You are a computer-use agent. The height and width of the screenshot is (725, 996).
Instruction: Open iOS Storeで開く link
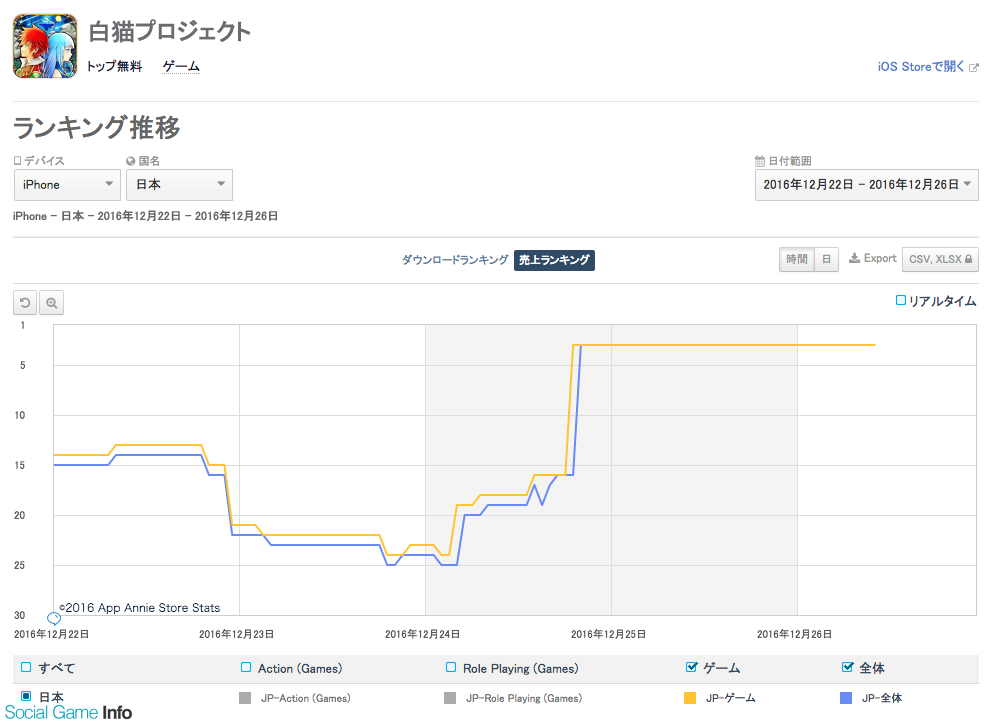(920, 67)
